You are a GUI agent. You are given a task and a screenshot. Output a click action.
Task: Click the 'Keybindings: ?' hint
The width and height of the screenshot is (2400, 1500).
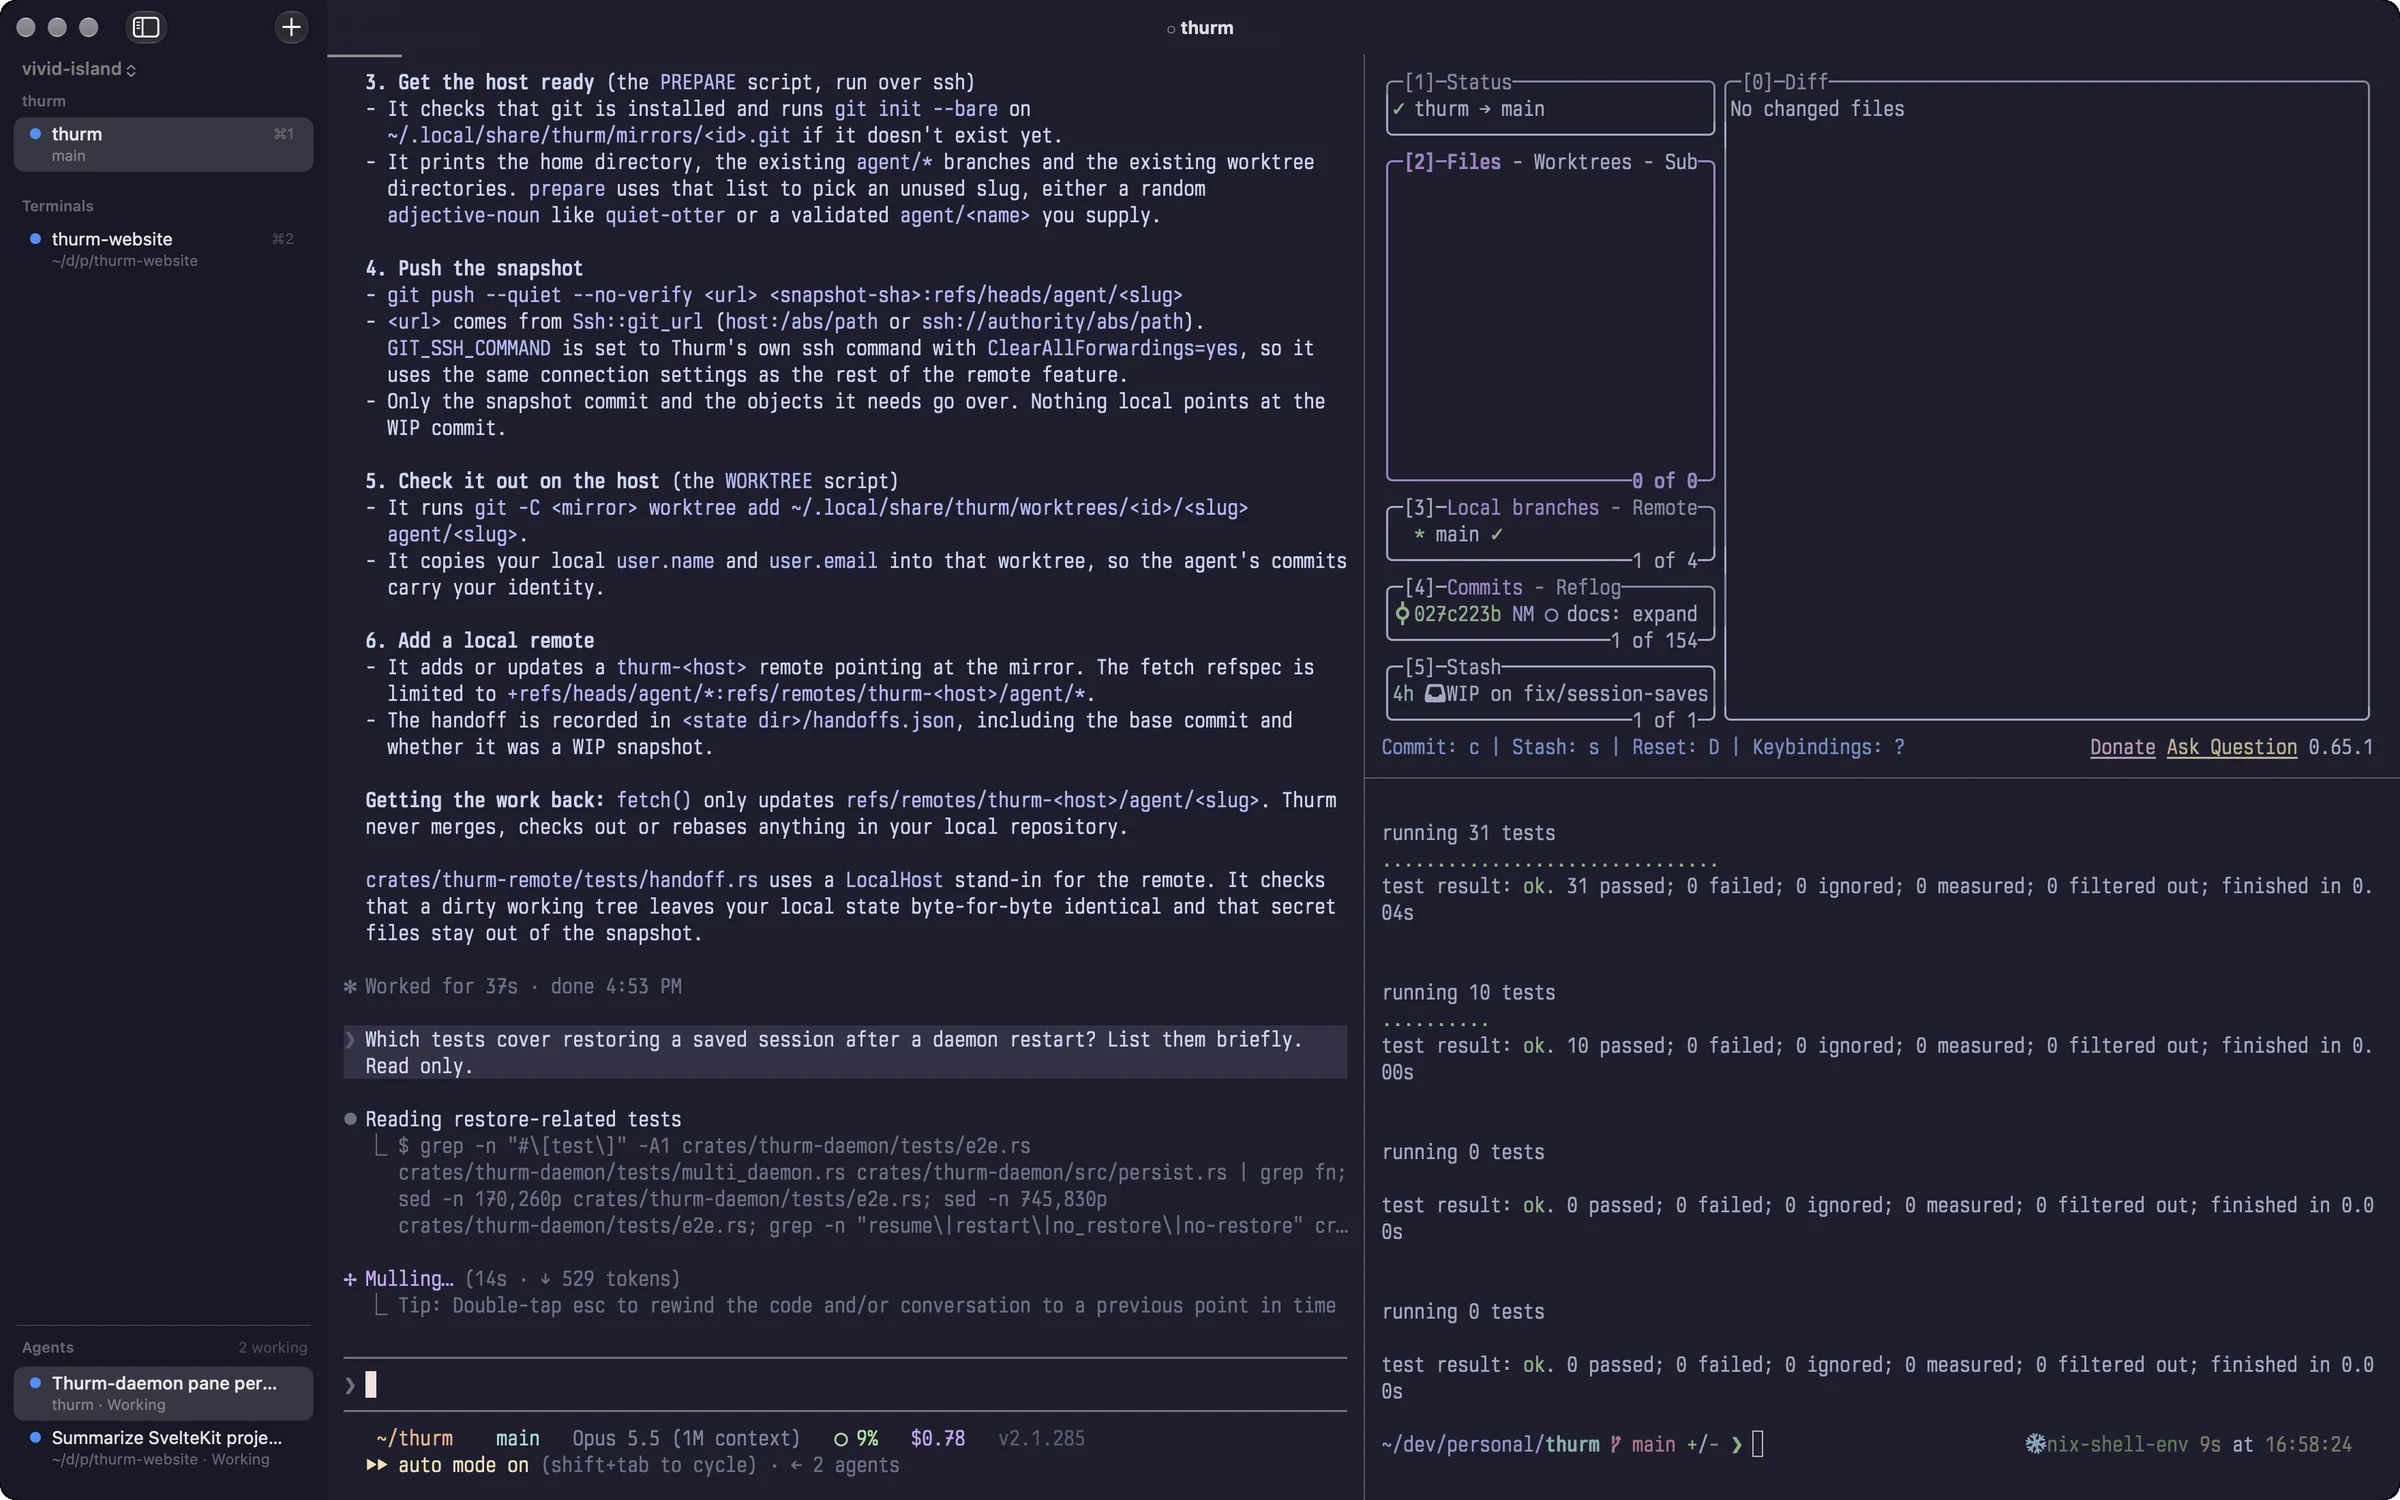[x=1828, y=747]
